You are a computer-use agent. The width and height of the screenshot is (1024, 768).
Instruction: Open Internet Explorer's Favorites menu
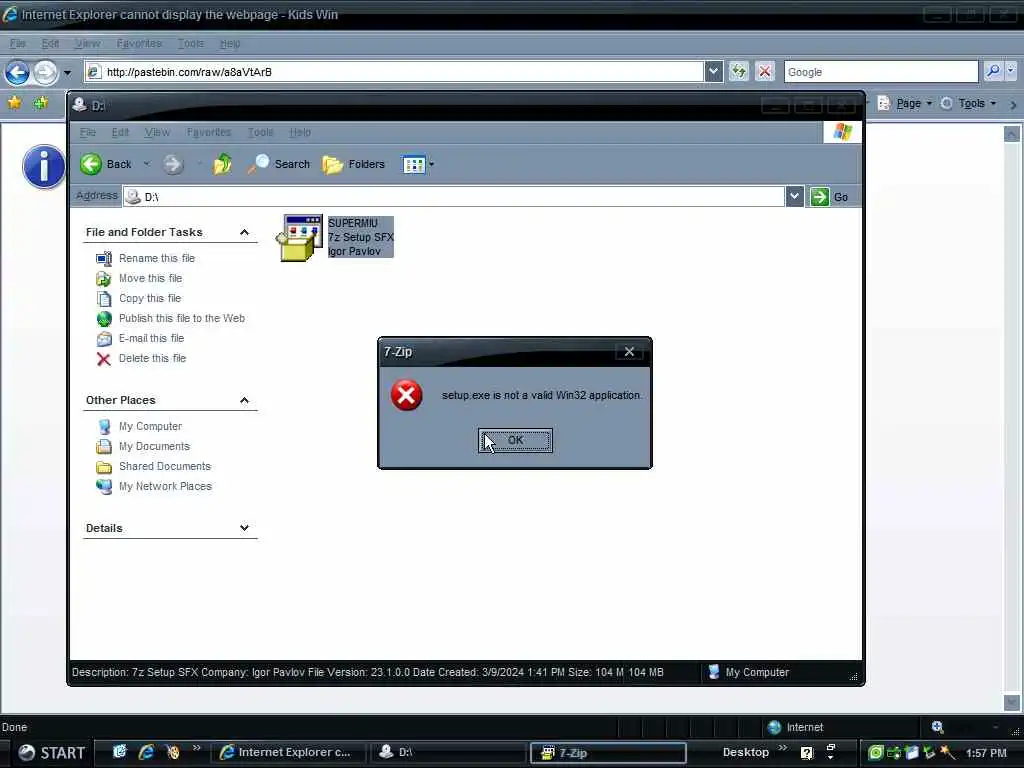pyautogui.click(x=139, y=43)
